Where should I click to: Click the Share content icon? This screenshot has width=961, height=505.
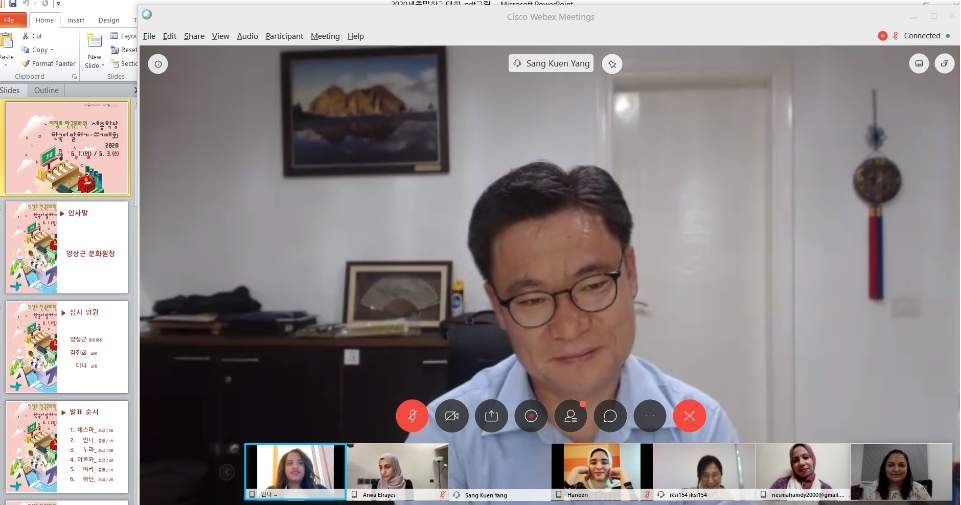point(491,415)
